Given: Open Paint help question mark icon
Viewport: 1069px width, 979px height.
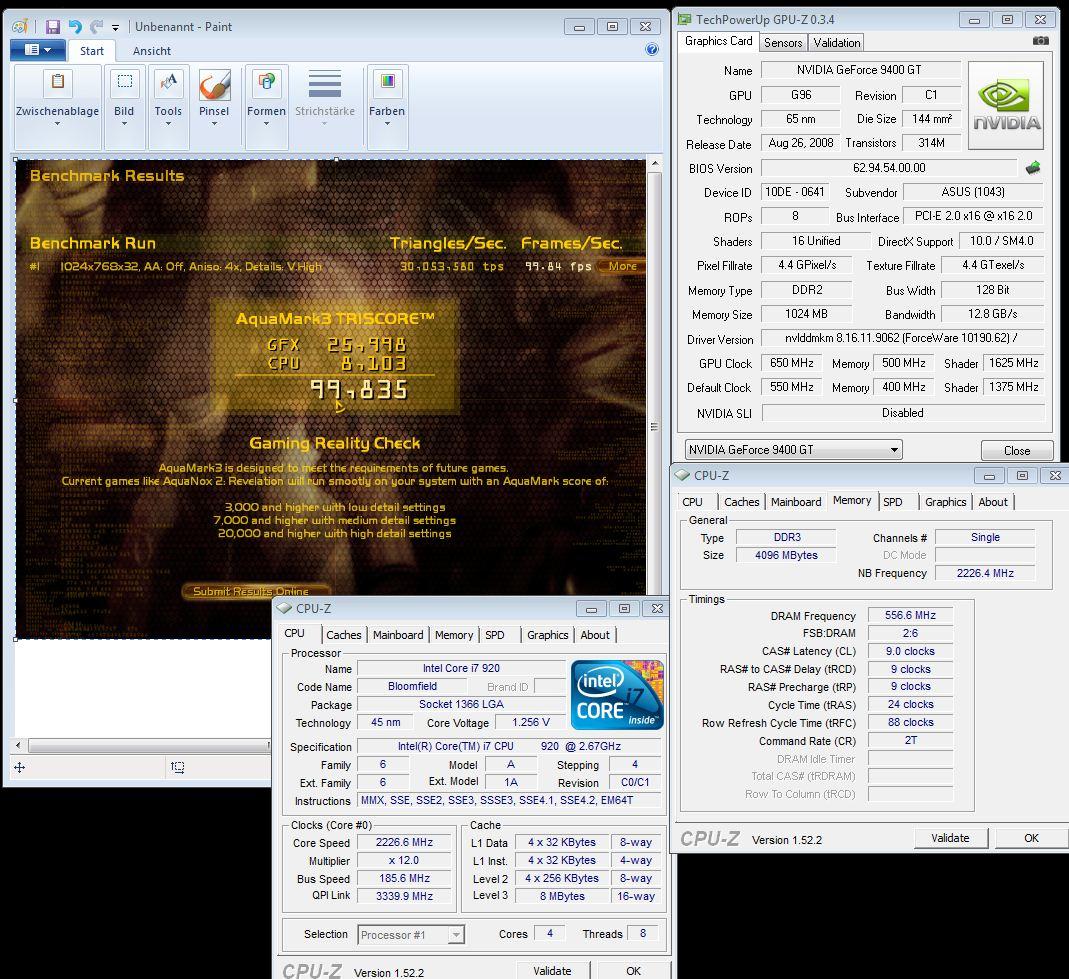Looking at the screenshot, I should 652,49.
